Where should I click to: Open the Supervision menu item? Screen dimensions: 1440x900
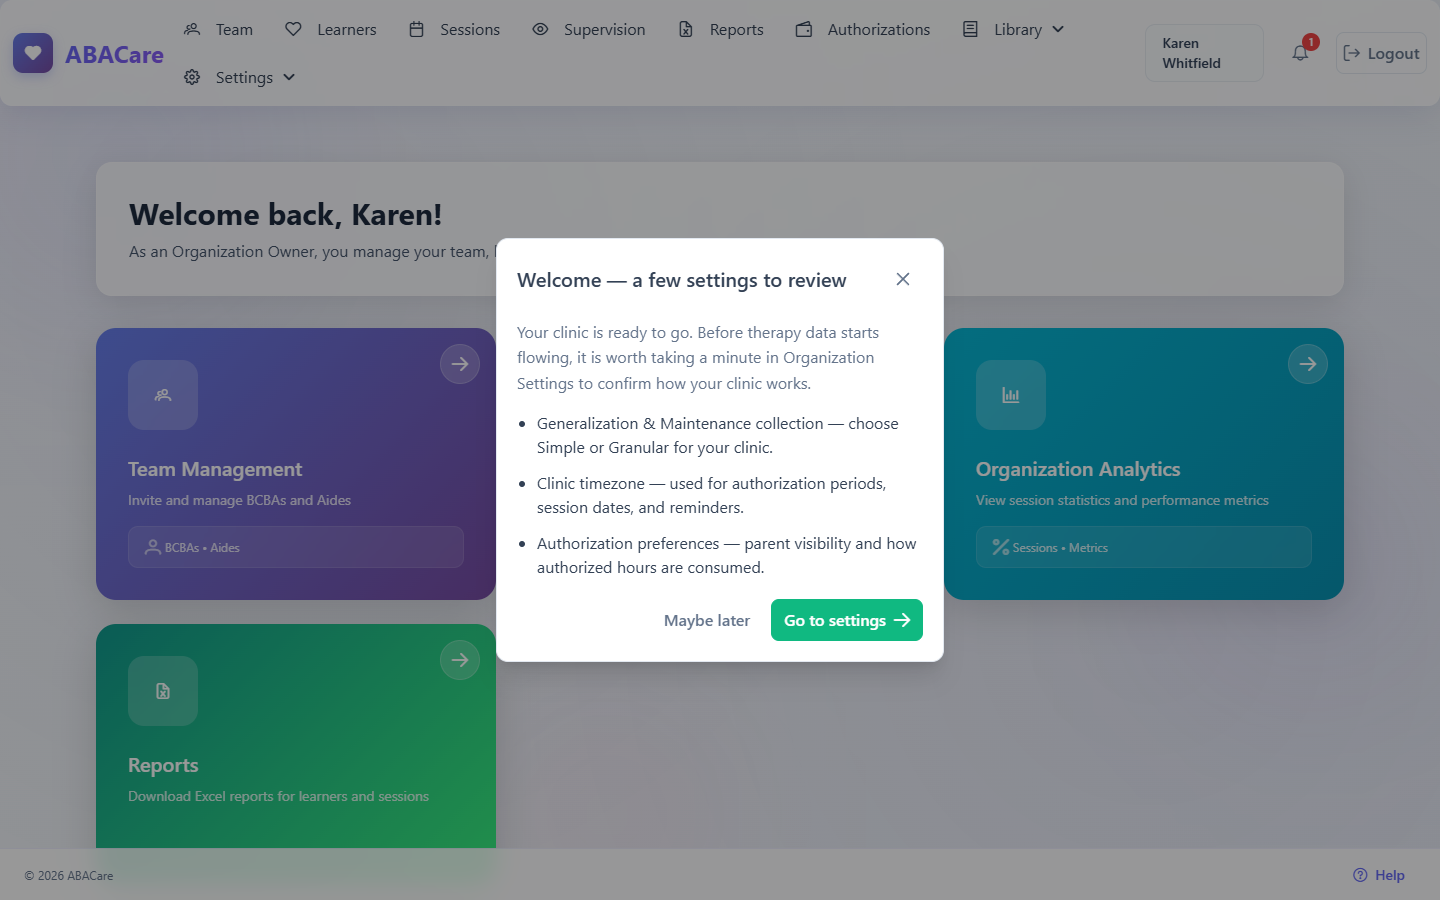(589, 29)
